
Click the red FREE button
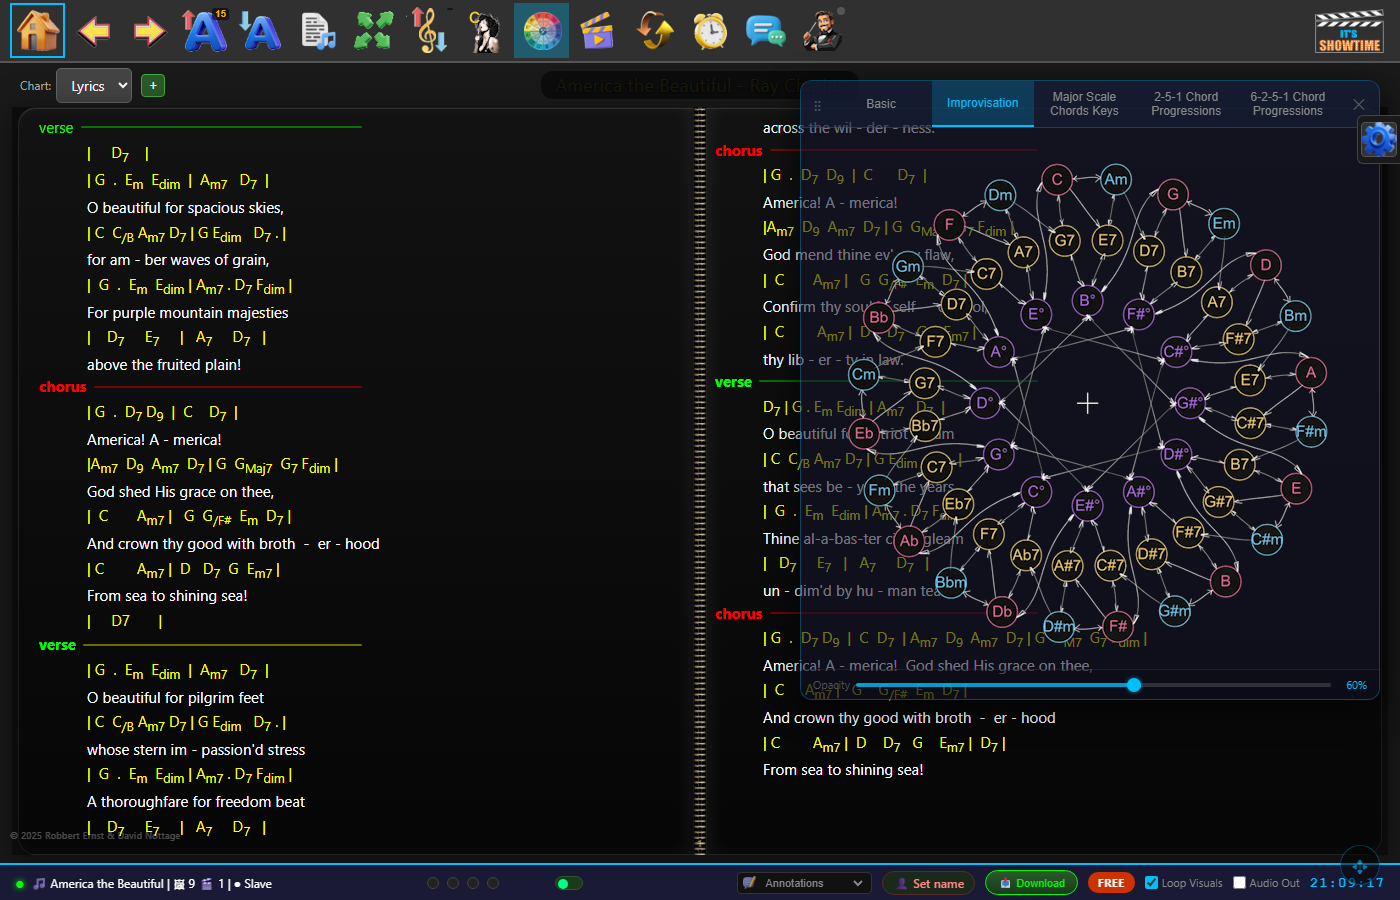(1111, 883)
